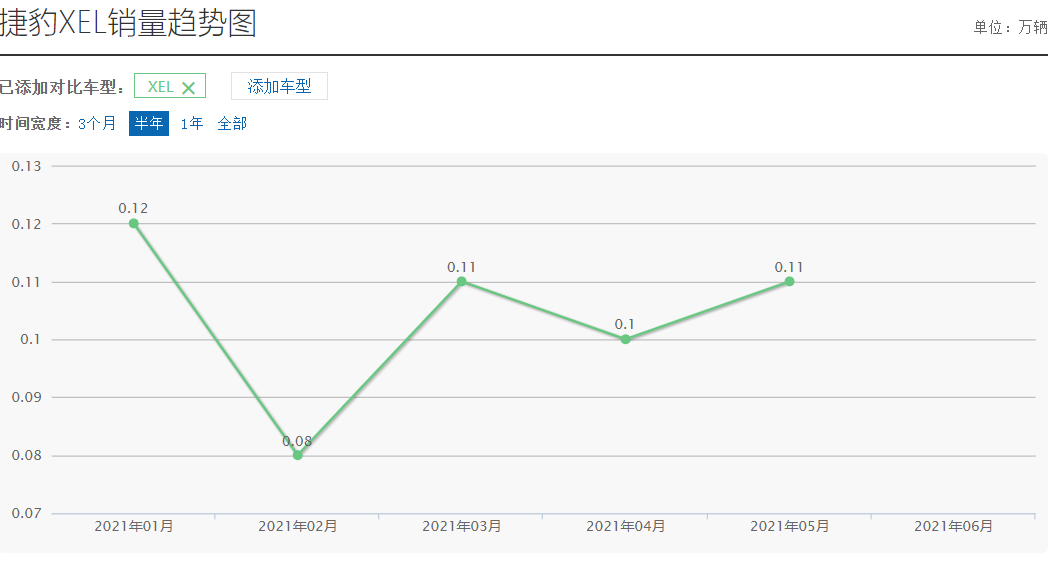Click the 2021年03月 axis label

[461, 526]
